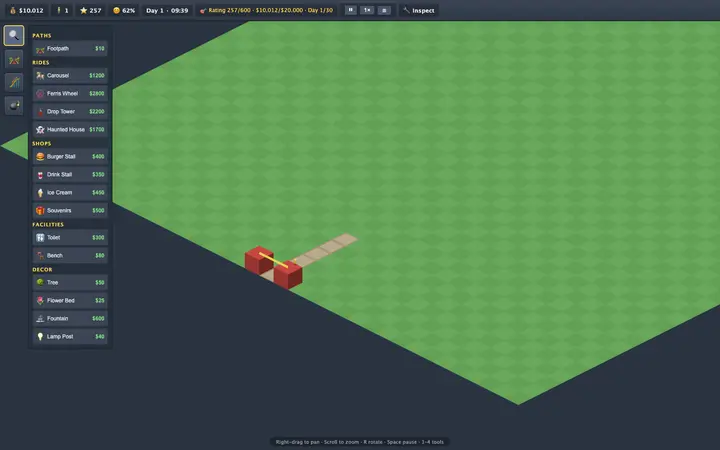Click the money balance $10.012

[x=27, y=10]
